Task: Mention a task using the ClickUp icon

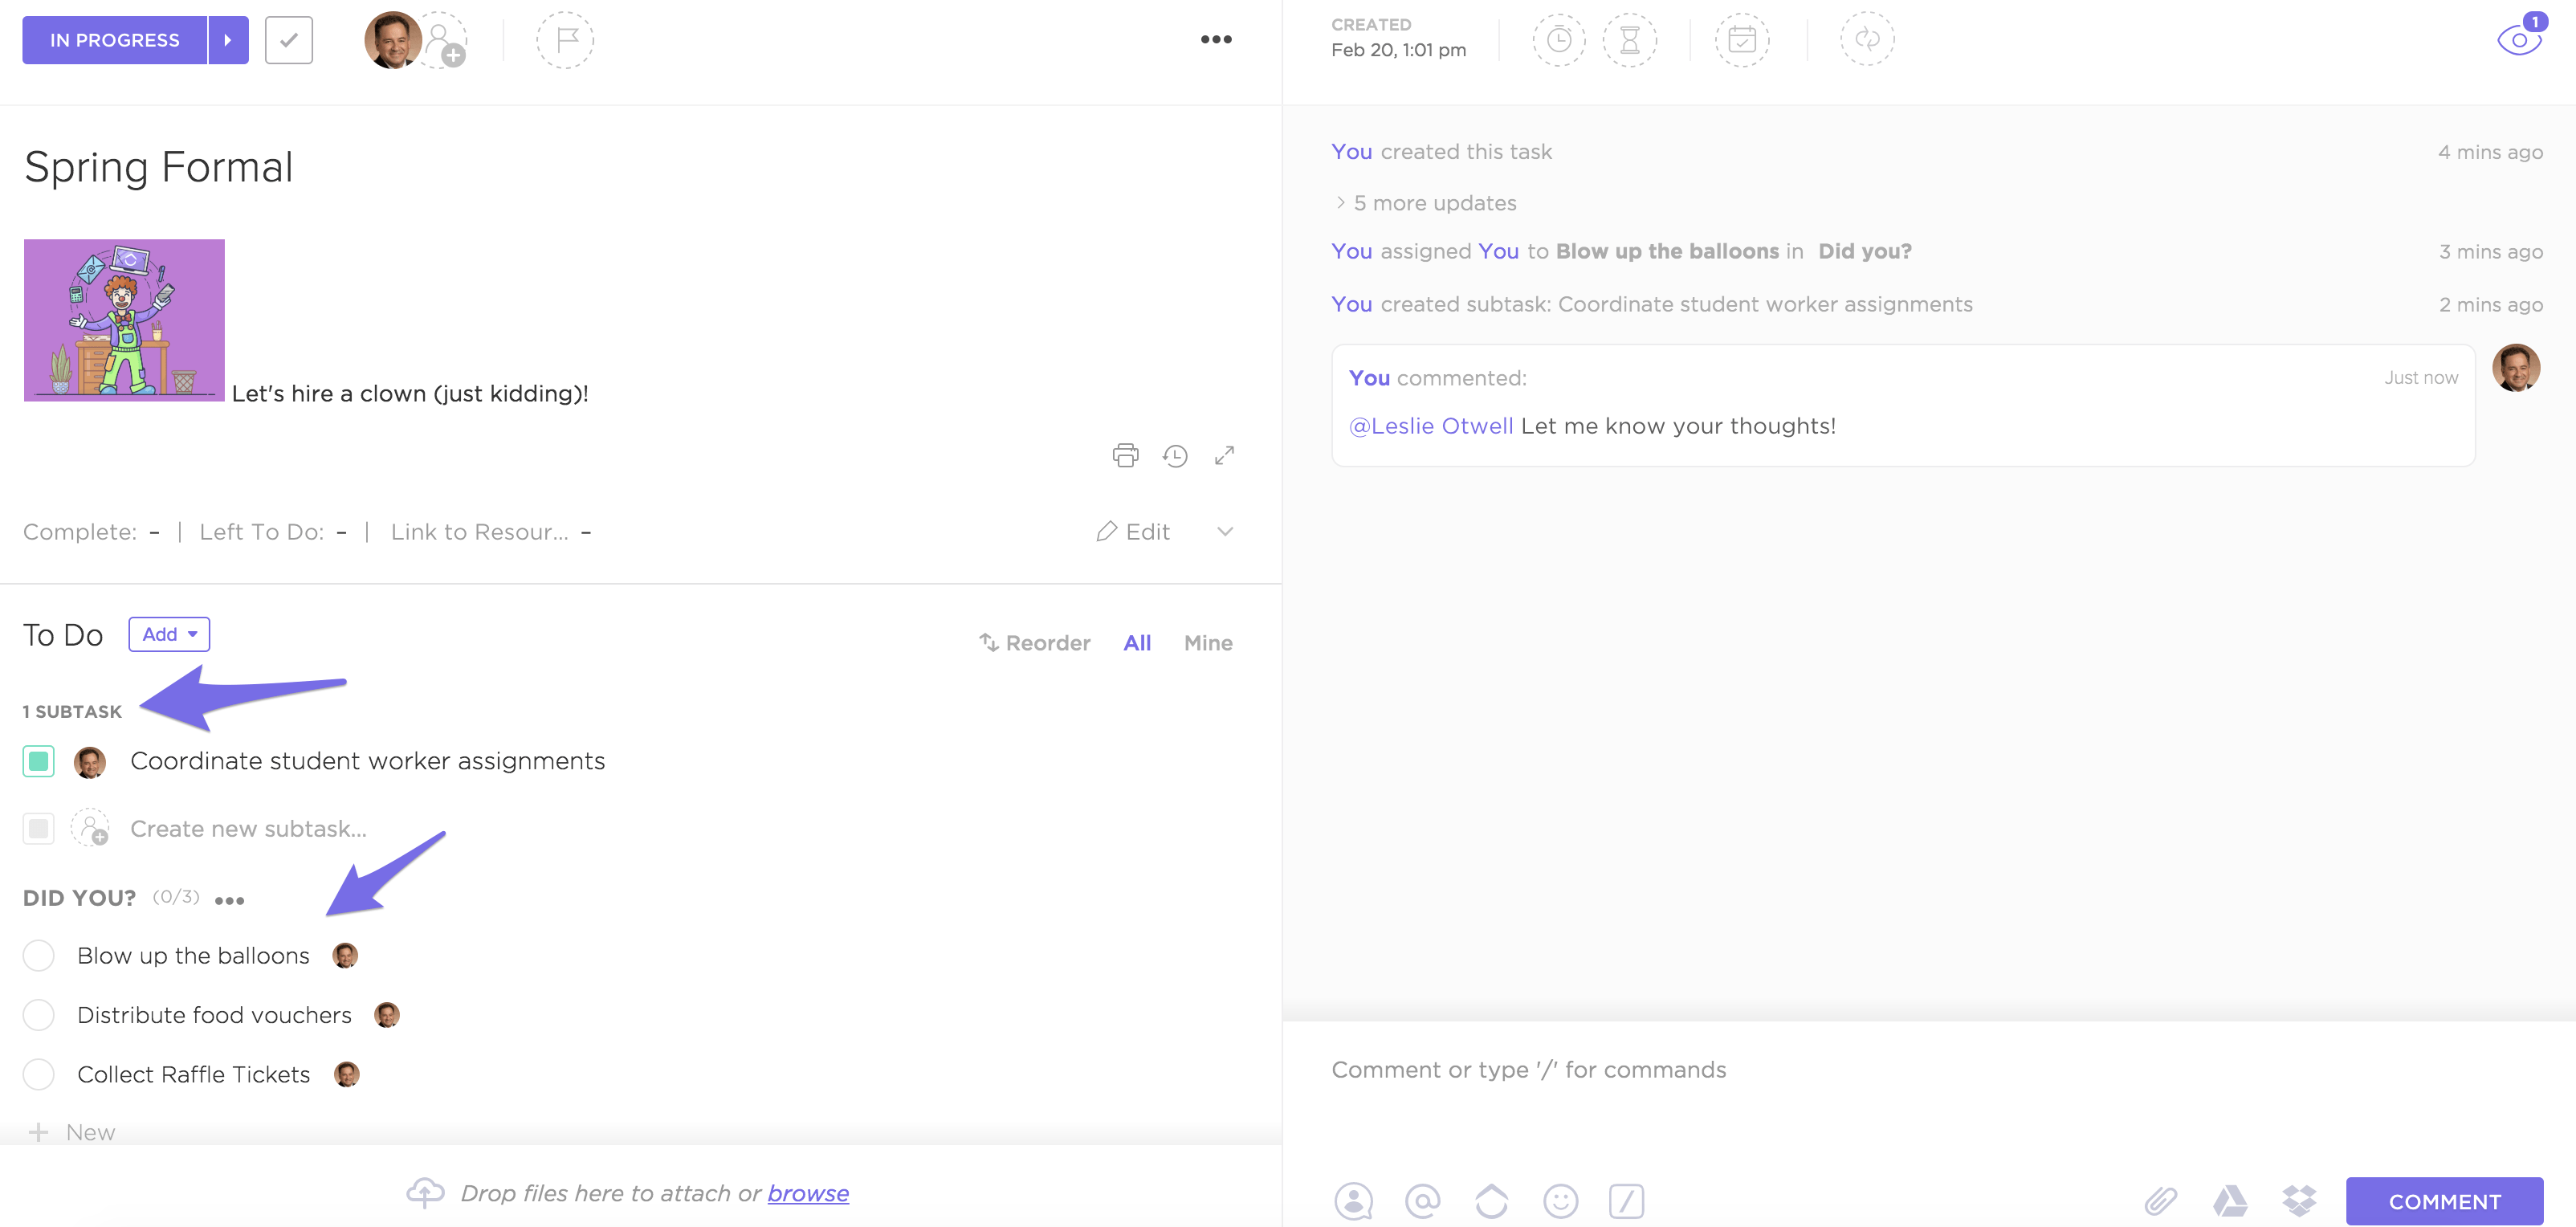Action: 1492,1201
